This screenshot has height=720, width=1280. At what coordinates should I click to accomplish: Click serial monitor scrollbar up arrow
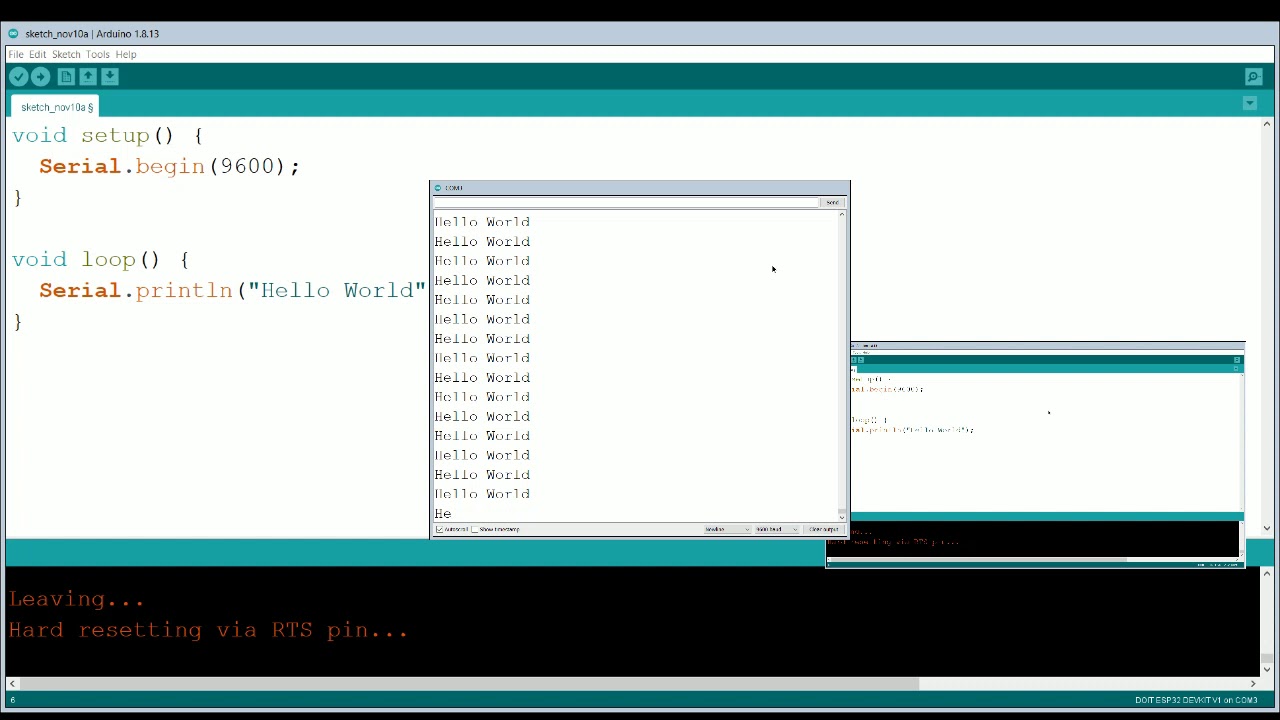842,215
